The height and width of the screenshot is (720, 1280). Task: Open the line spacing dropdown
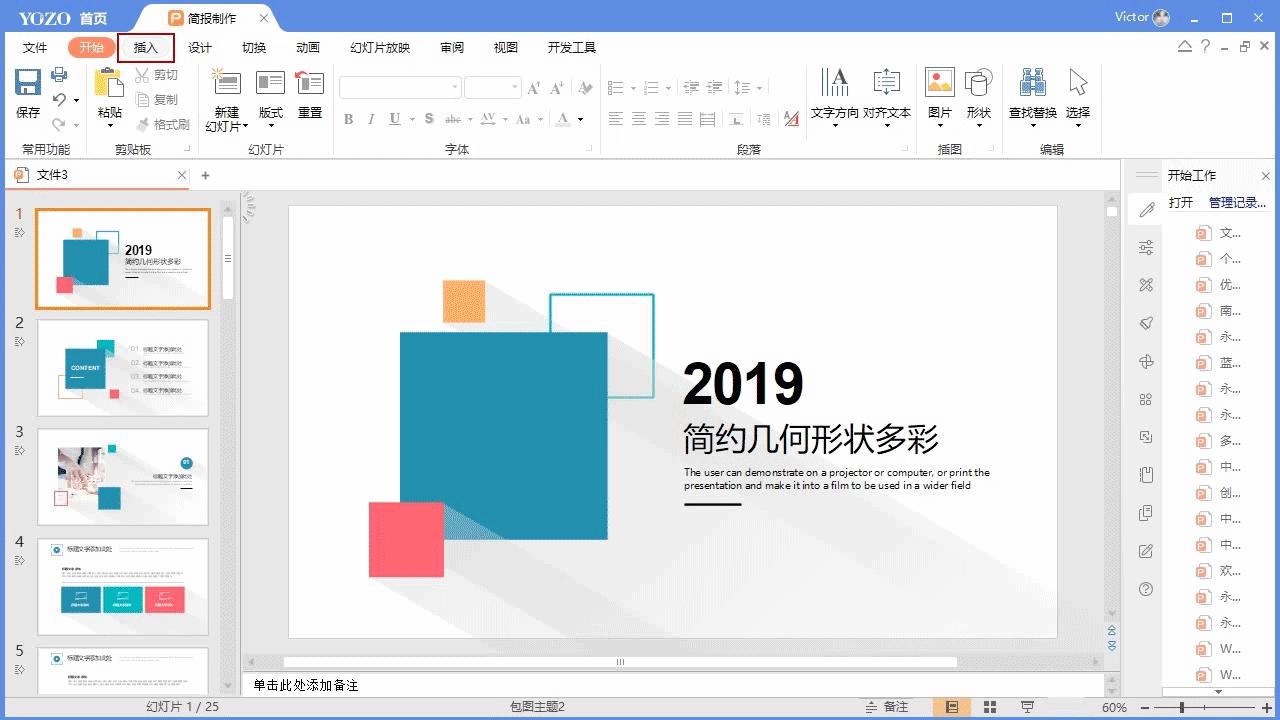(759, 87)
